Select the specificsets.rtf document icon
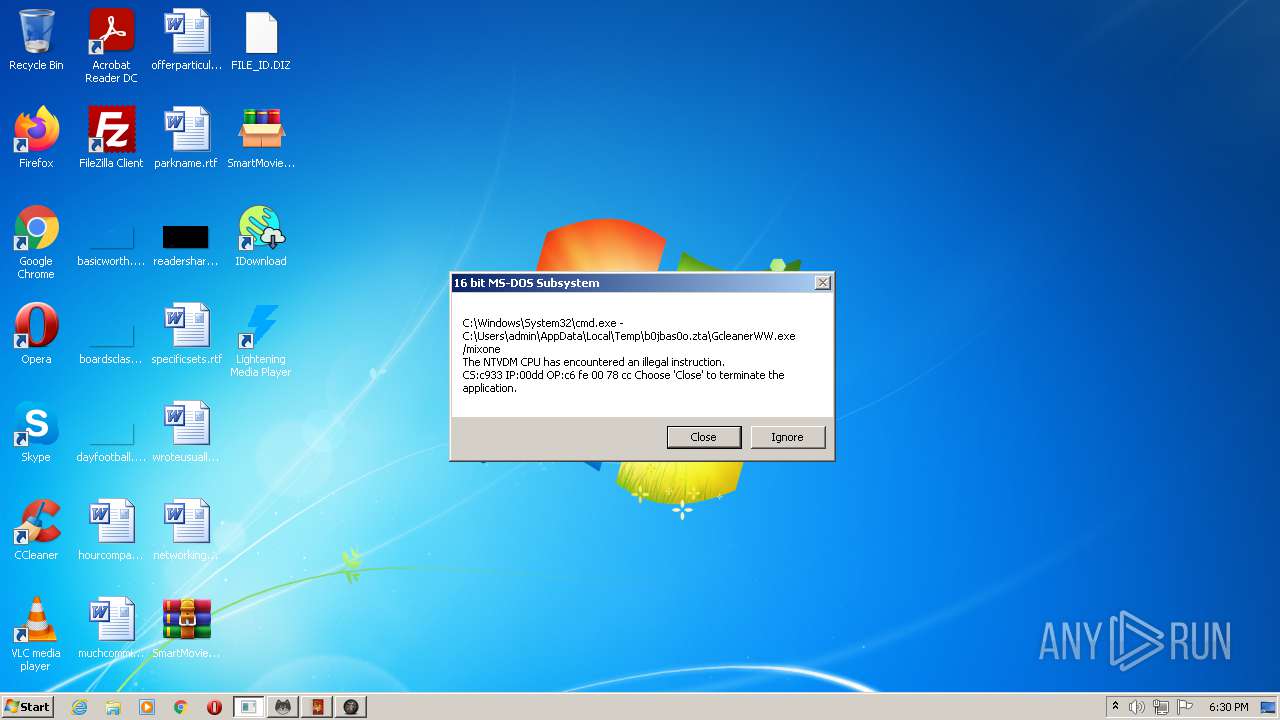This screenshot has width=1280, height=720. click(x=187, y=334)
